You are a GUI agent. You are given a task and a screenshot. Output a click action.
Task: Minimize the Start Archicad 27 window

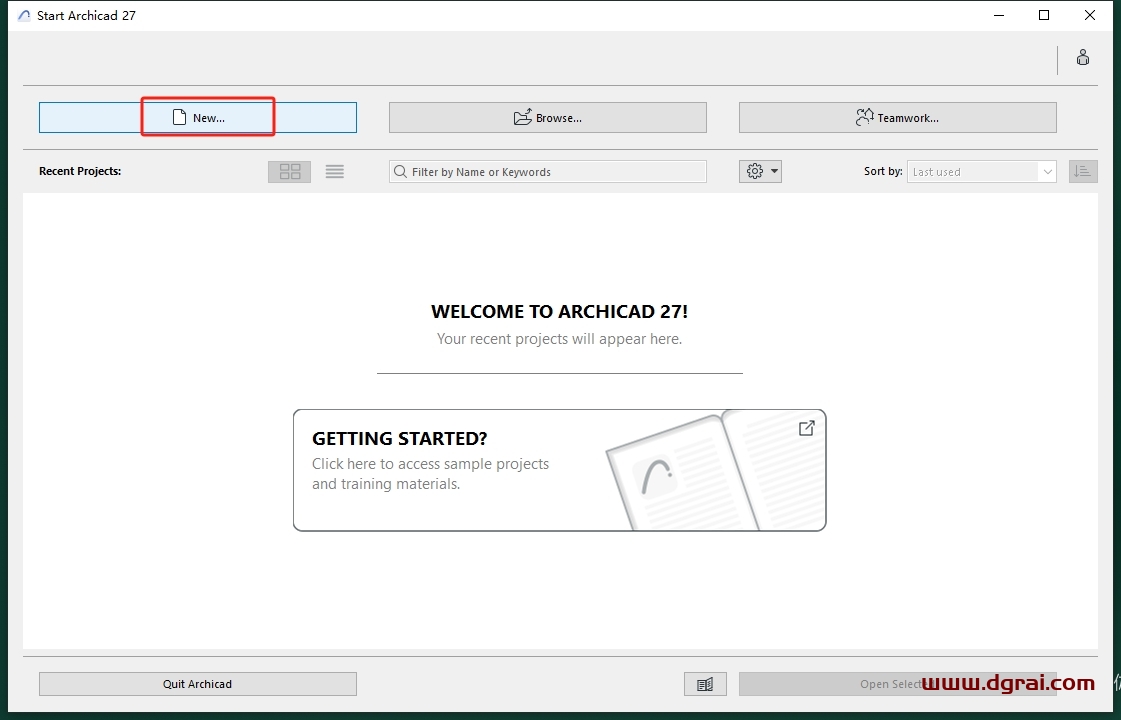tap(999, 15)
